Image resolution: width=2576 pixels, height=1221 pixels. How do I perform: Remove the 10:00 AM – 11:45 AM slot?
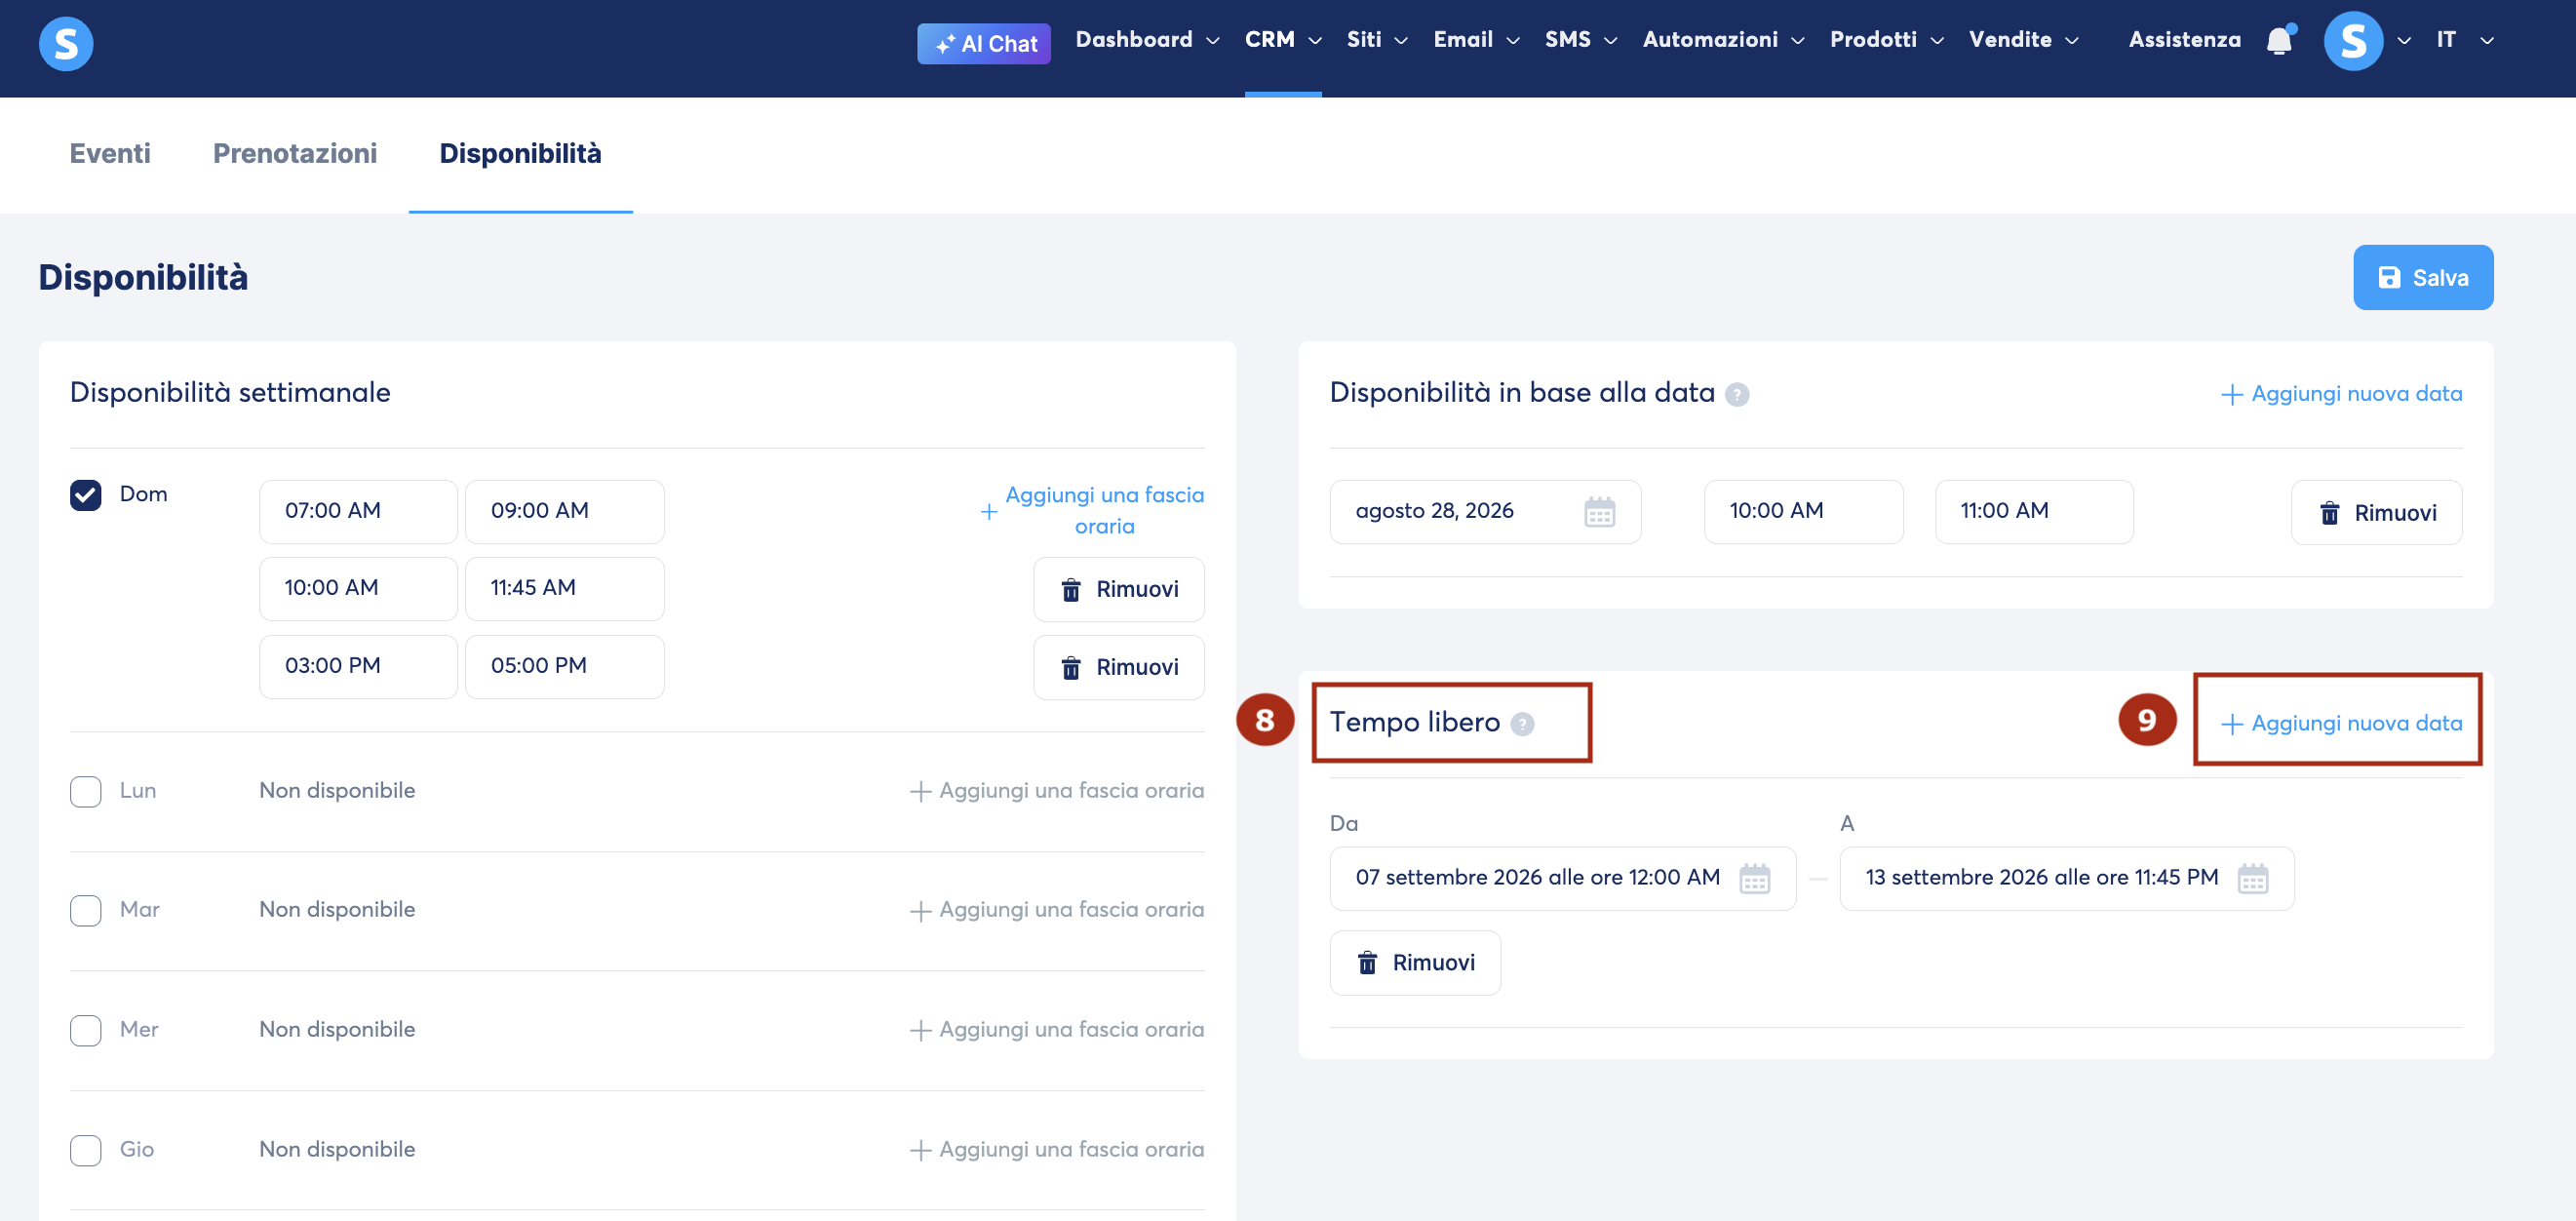(1118, 589)
